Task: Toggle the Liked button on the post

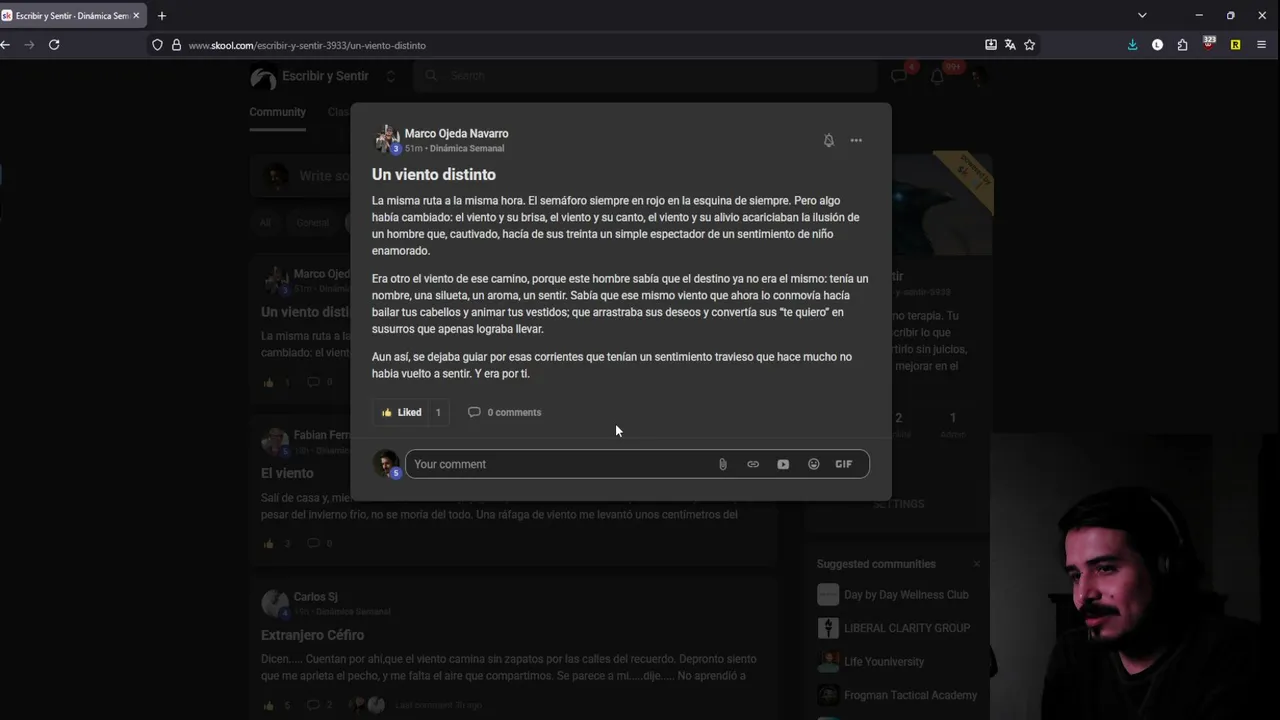Action: 401,412
